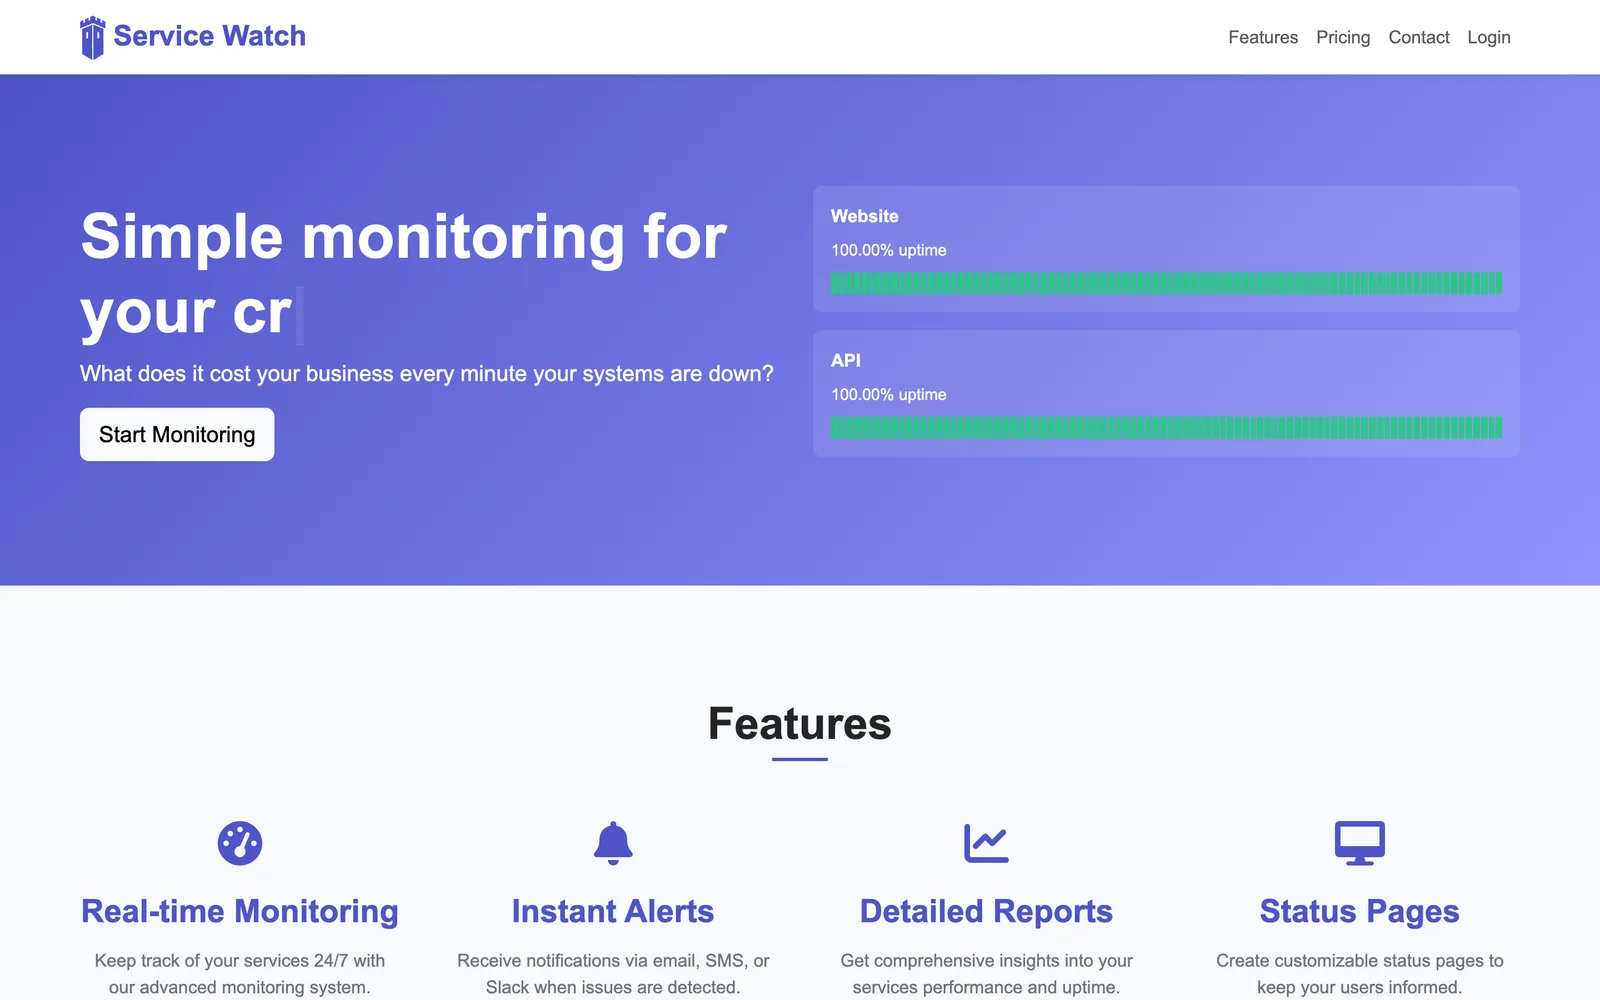Click the downtime cost question subtitle
This screenshot has height=1000, width=1600.
427,374
